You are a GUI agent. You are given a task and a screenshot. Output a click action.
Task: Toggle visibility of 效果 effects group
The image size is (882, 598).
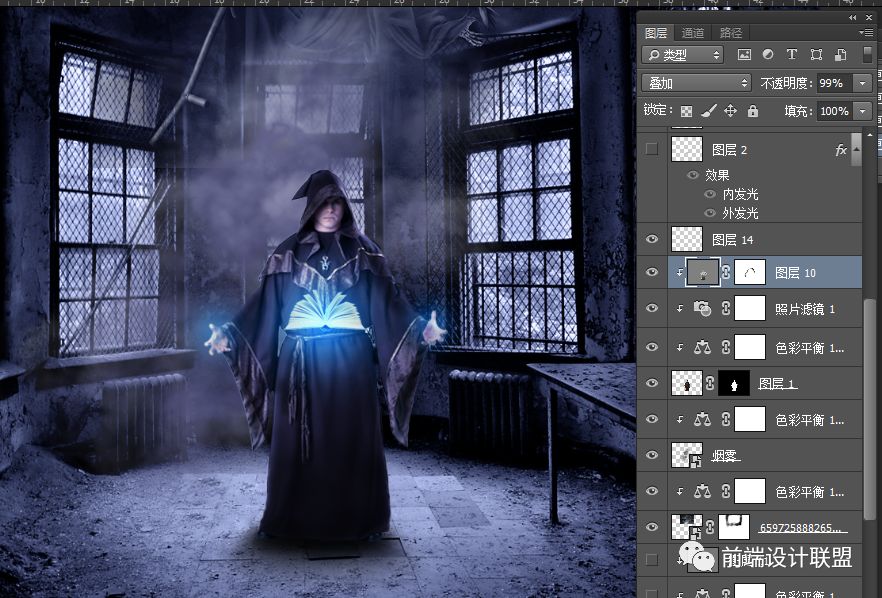(x=693, y=175)
